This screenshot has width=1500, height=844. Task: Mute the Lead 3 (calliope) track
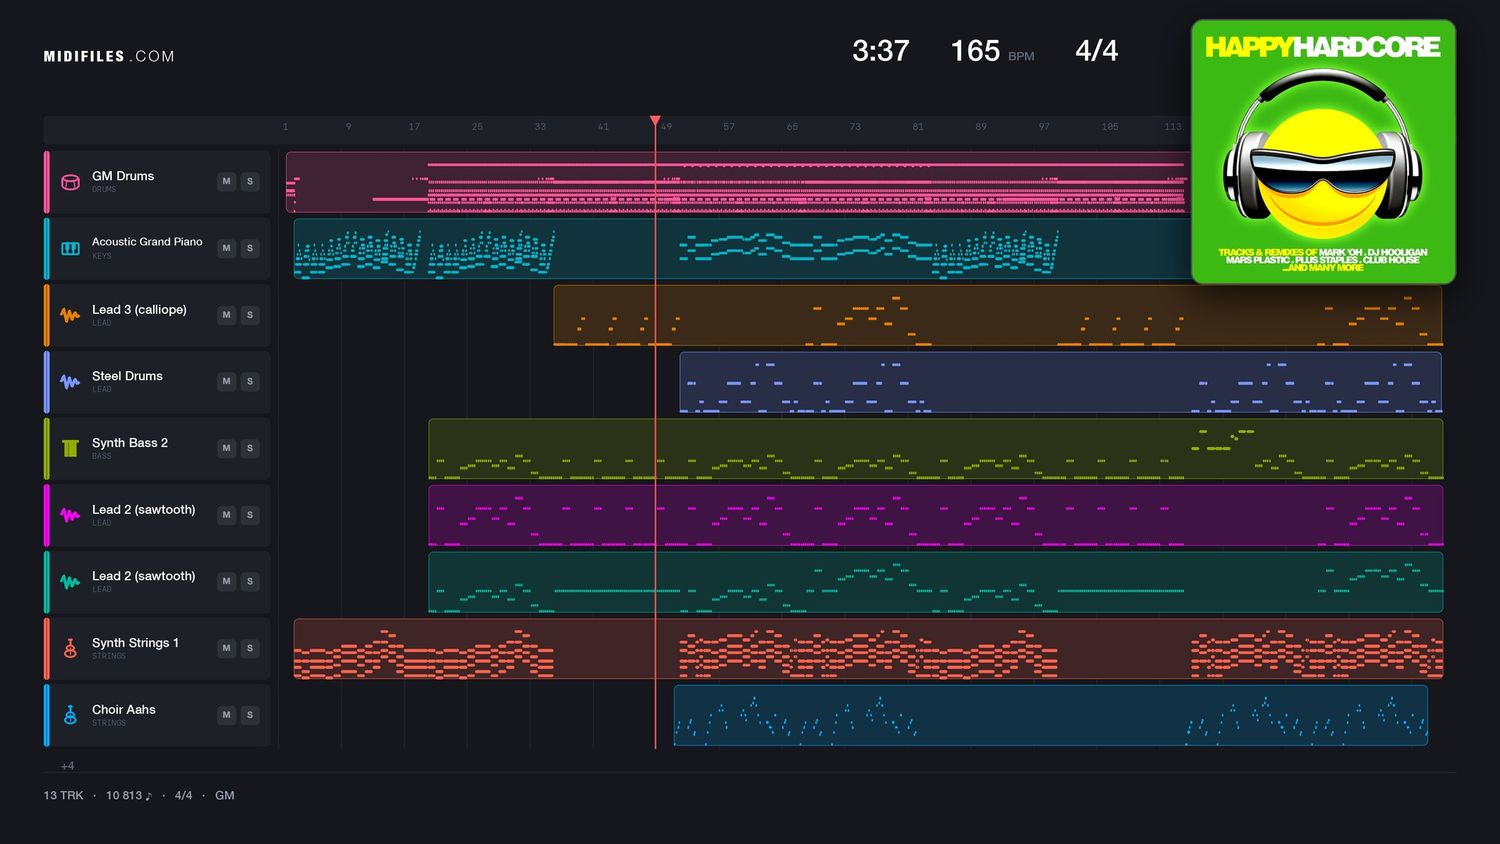(227, 315)
